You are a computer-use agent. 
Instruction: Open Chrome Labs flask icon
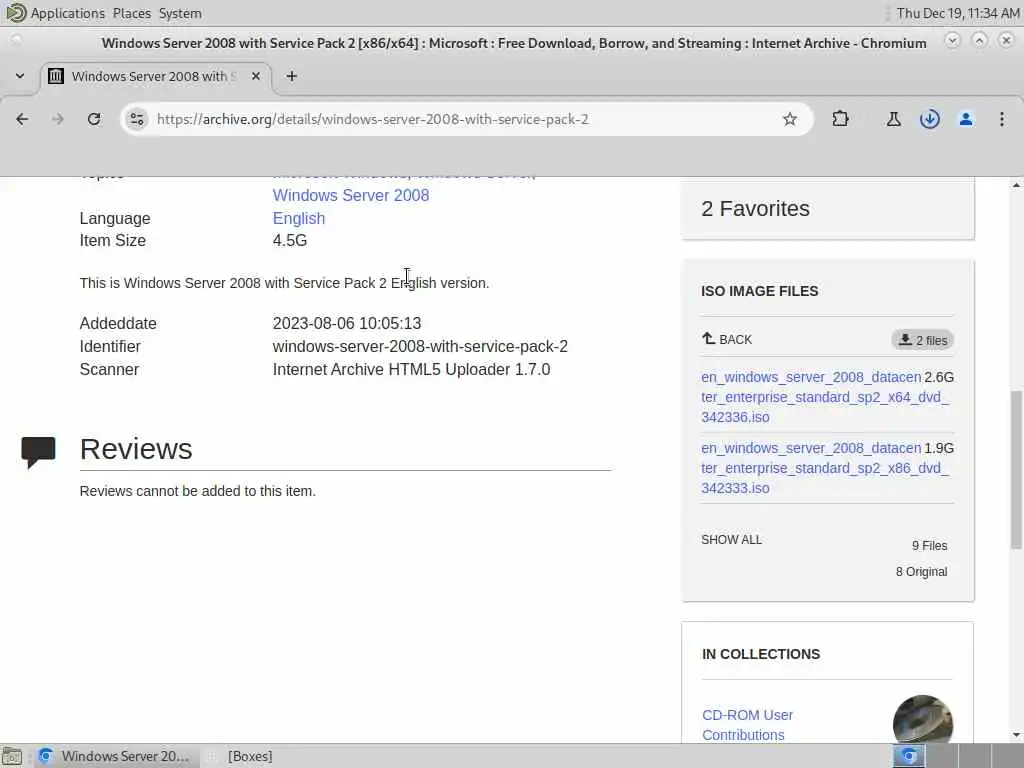tap(893, 119)
